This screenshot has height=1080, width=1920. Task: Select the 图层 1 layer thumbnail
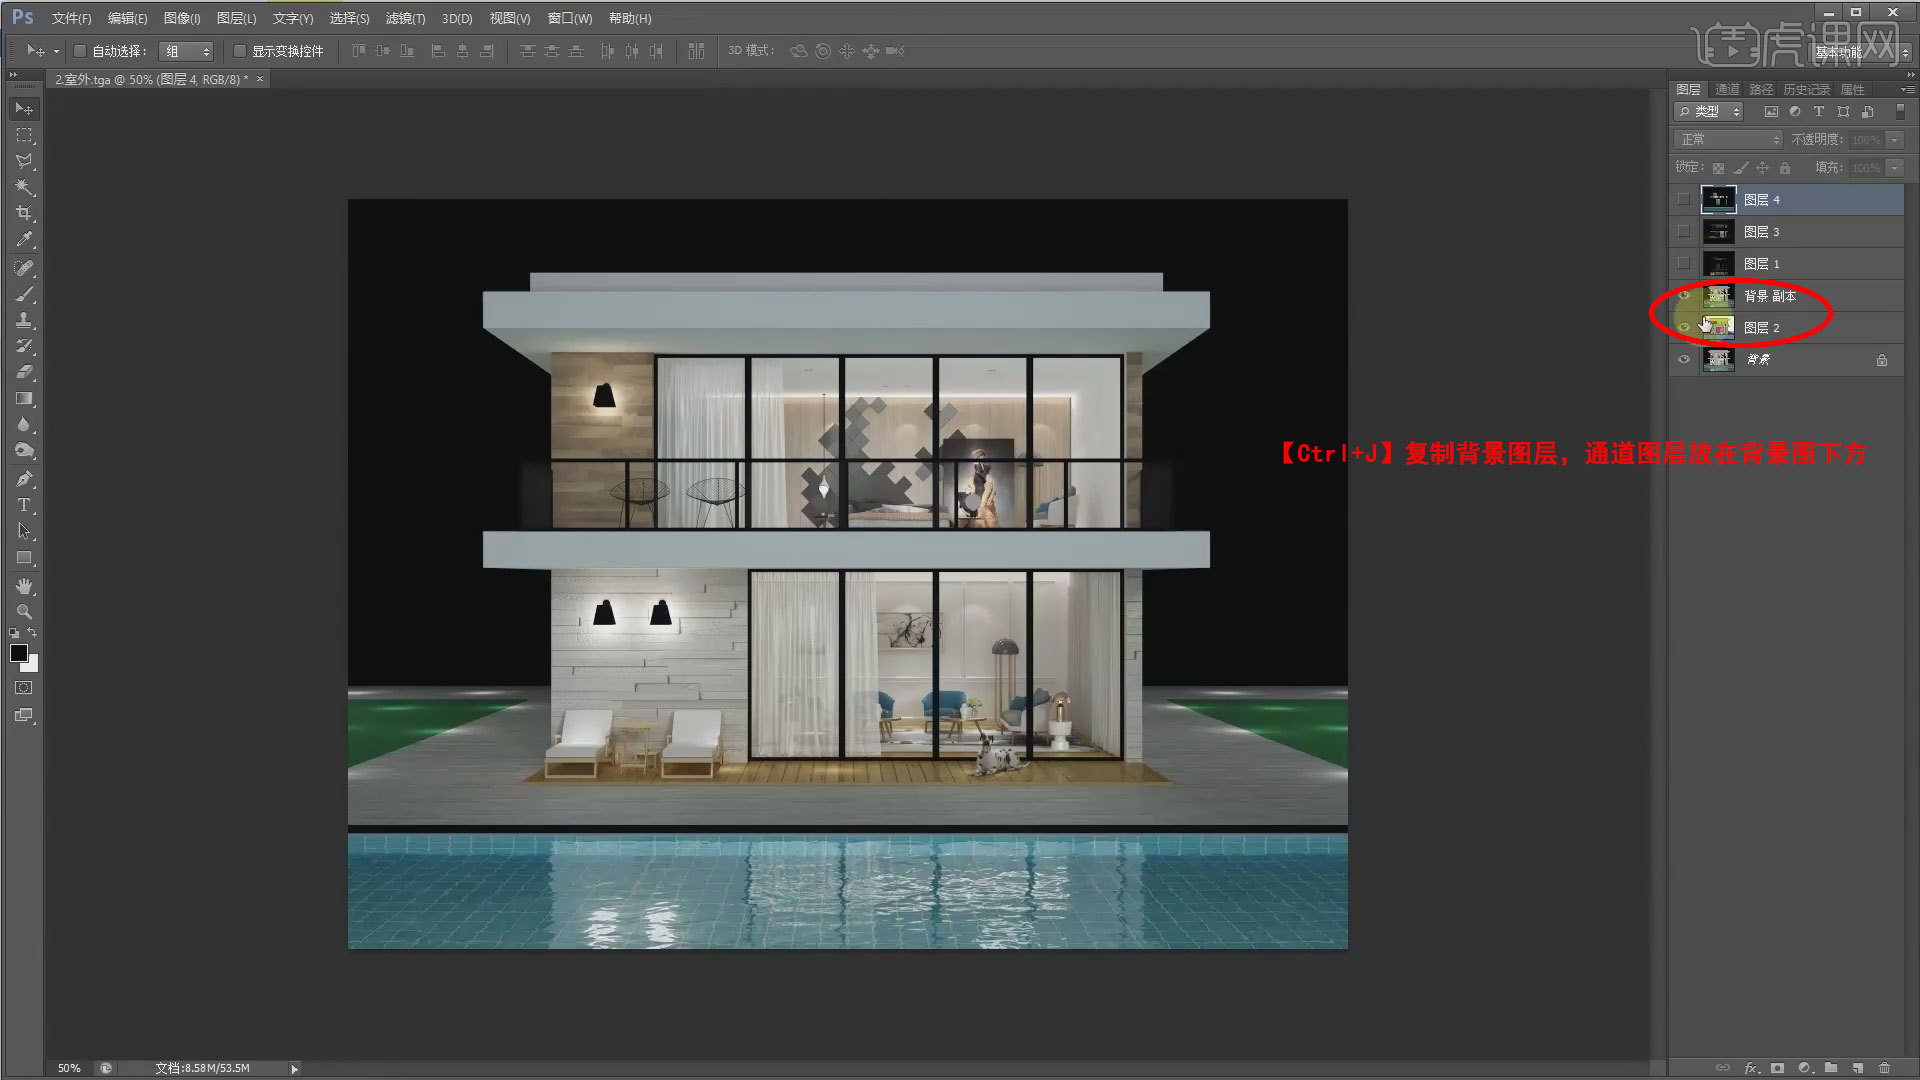[1718, 264]
